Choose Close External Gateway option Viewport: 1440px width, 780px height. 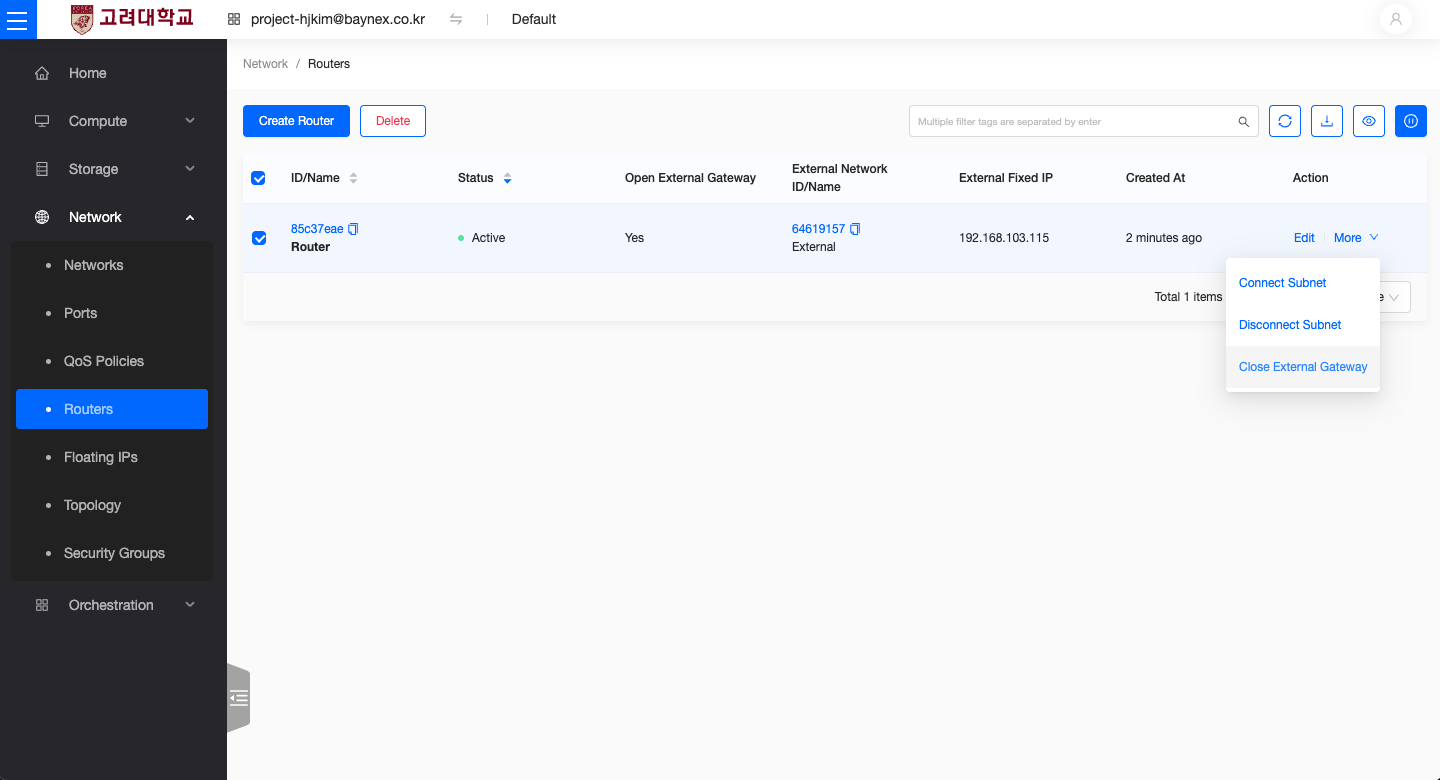pyautogui.click(x=1302, y=367)
